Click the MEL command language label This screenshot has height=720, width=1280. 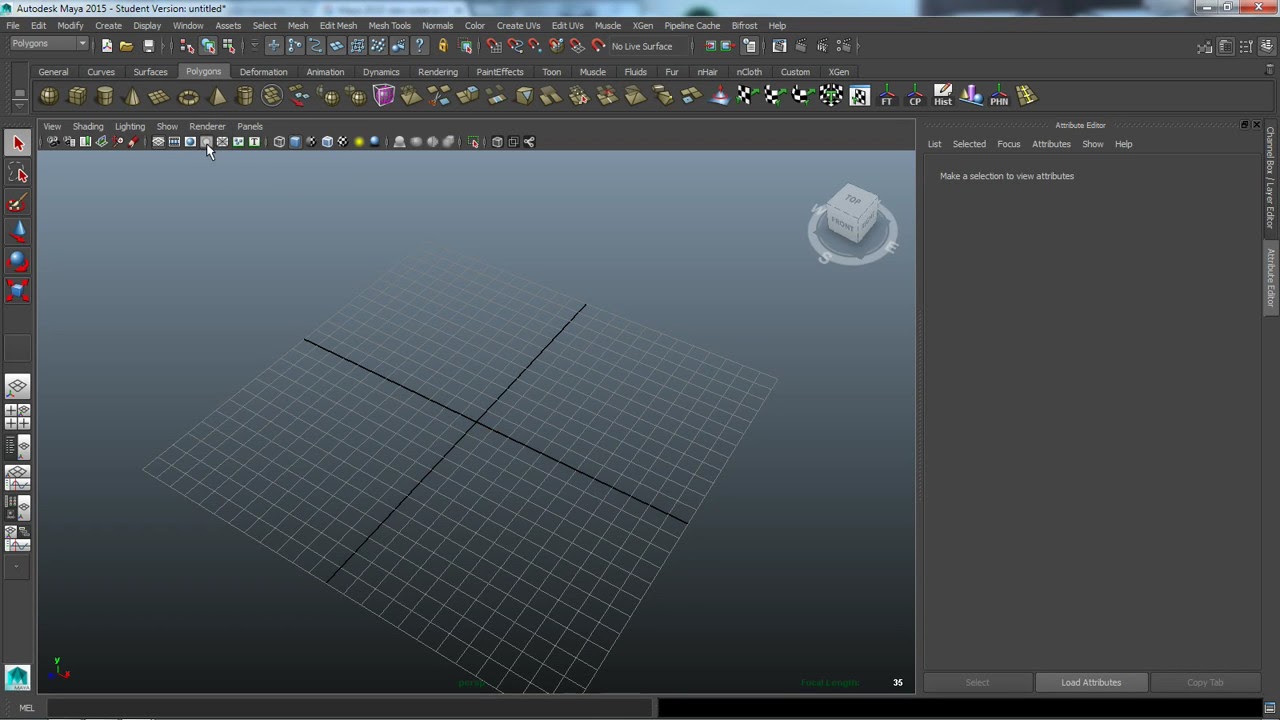(x=27, y=708)
